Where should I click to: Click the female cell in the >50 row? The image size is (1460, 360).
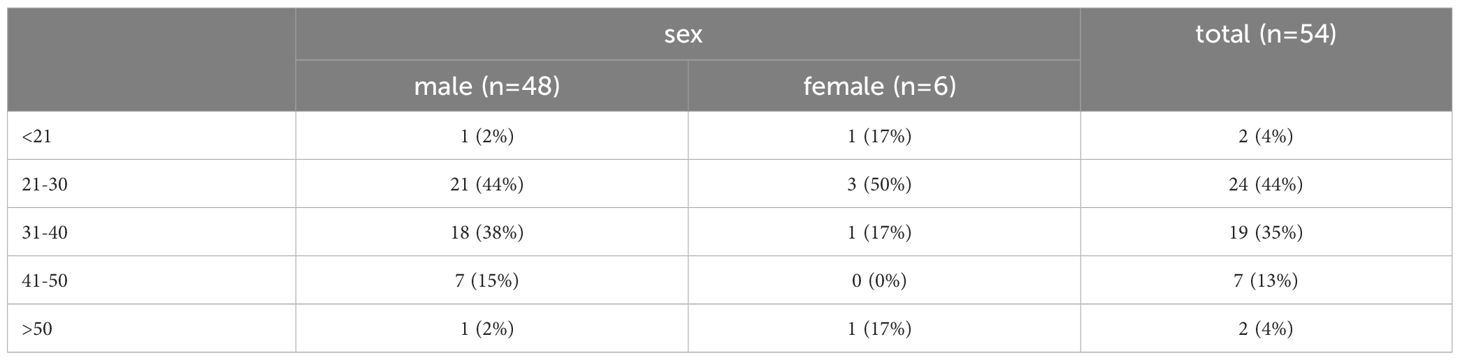pyautogui.click(x=884, y=328)
